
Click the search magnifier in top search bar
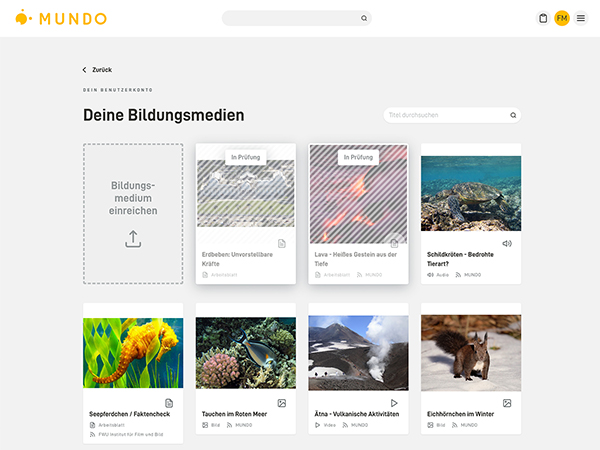364,18
